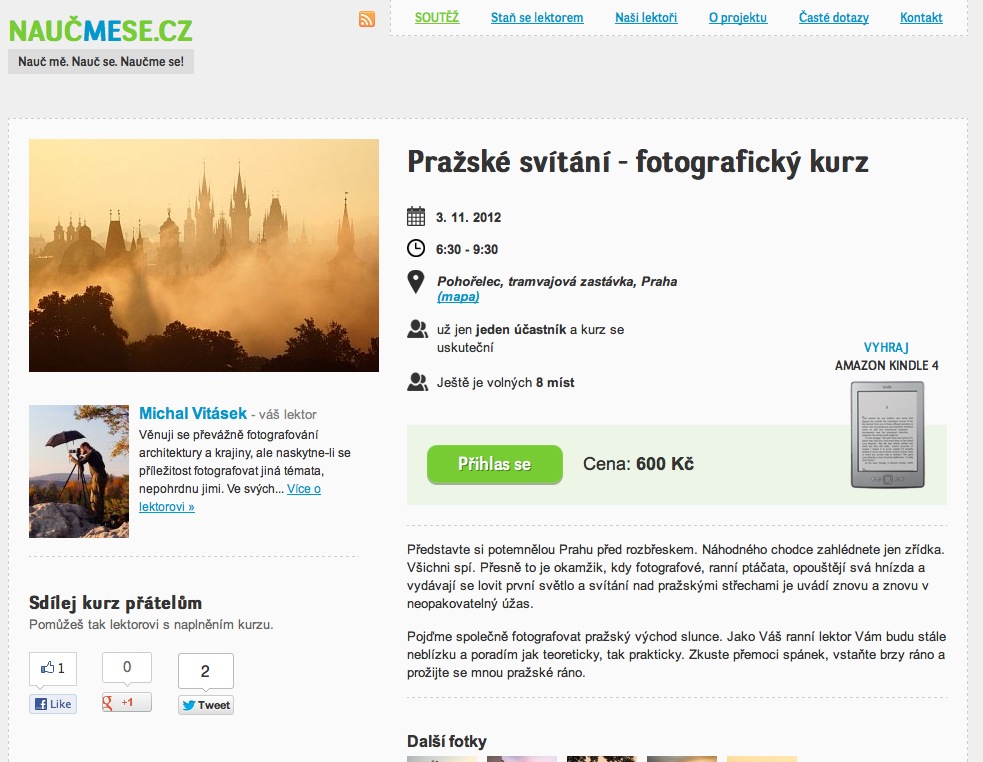Open the O projektu page
Screen dimensions: 983x762
click(738, 18)
